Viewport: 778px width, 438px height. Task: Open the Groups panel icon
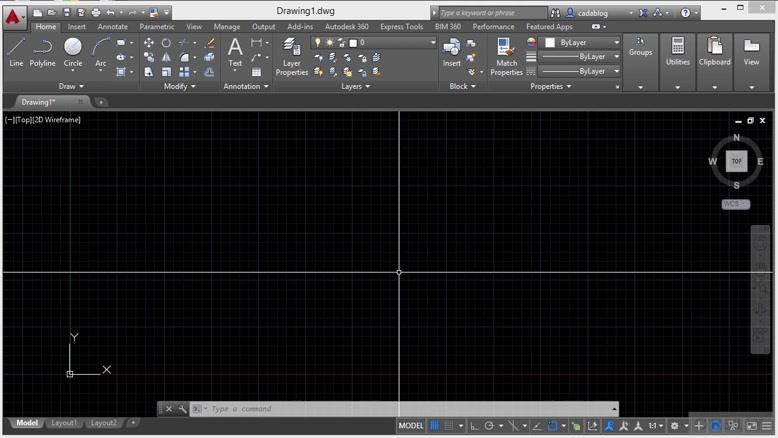coord(640,47)
